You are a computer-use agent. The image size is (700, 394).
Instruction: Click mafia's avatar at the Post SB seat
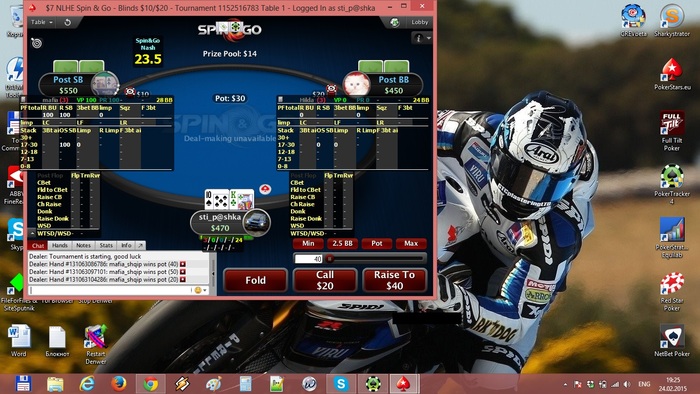(x=105, y=84)
